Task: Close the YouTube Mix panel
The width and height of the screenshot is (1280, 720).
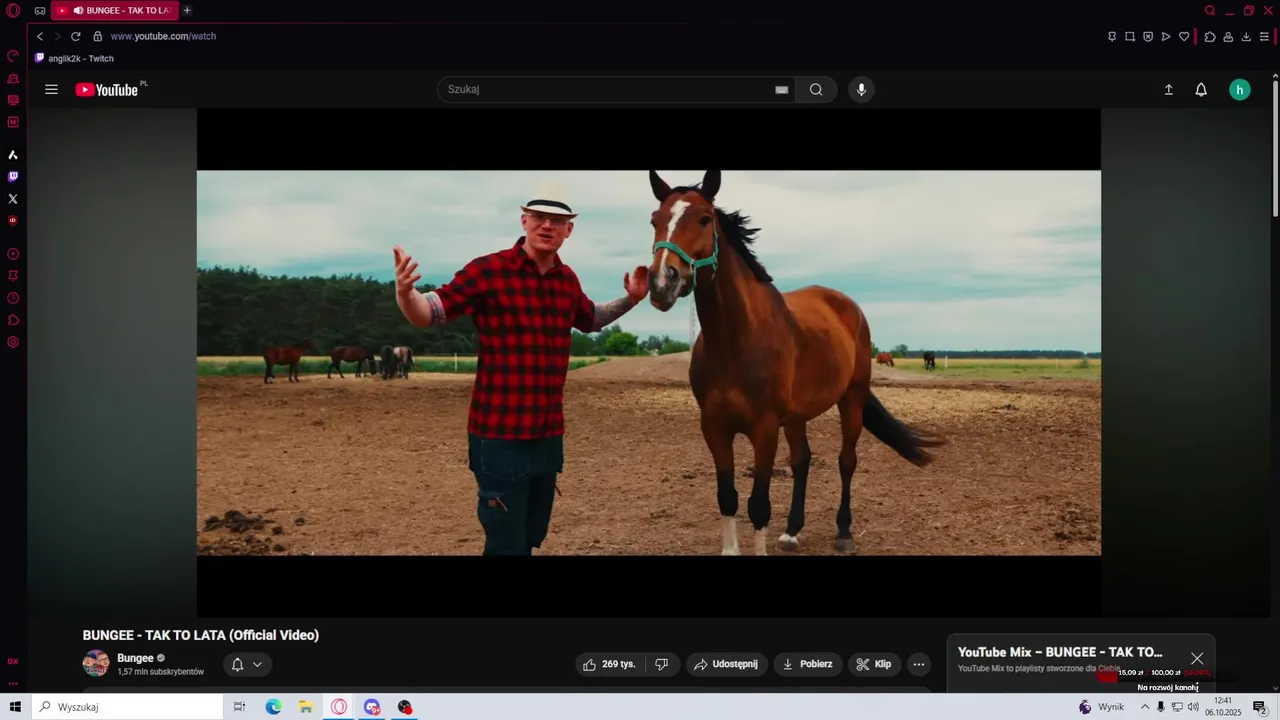Action: 1197,658
